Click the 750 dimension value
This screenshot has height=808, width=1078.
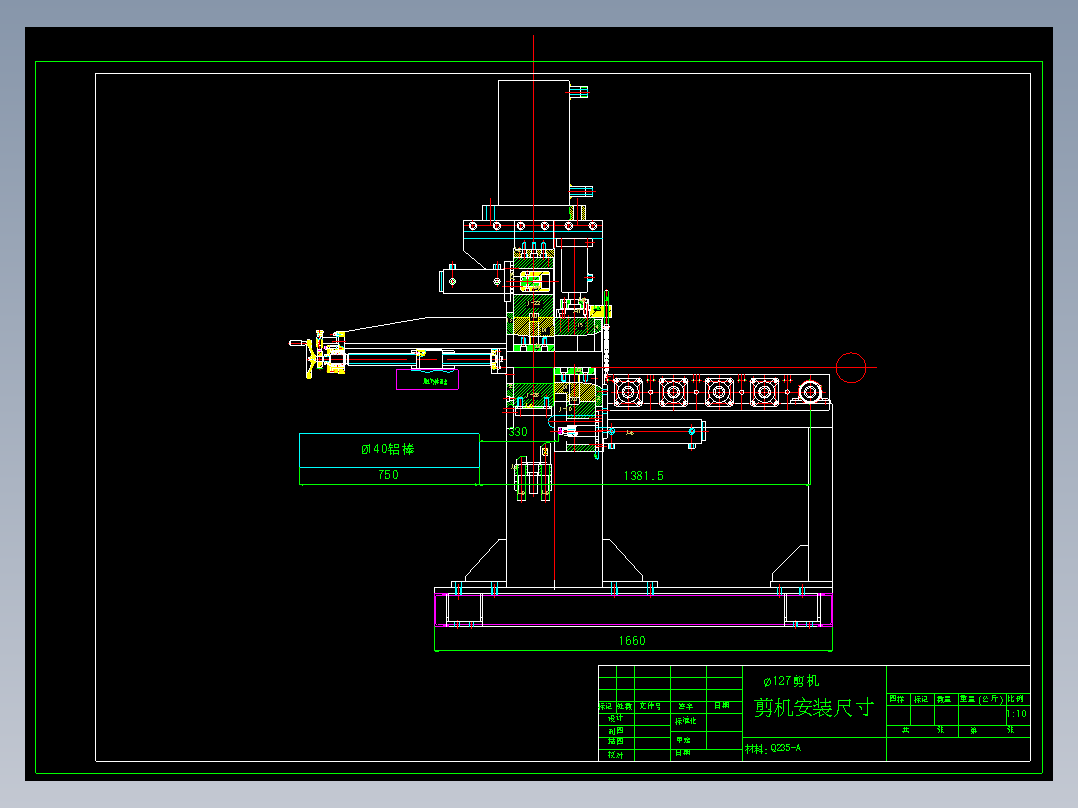tap(388, 474)
